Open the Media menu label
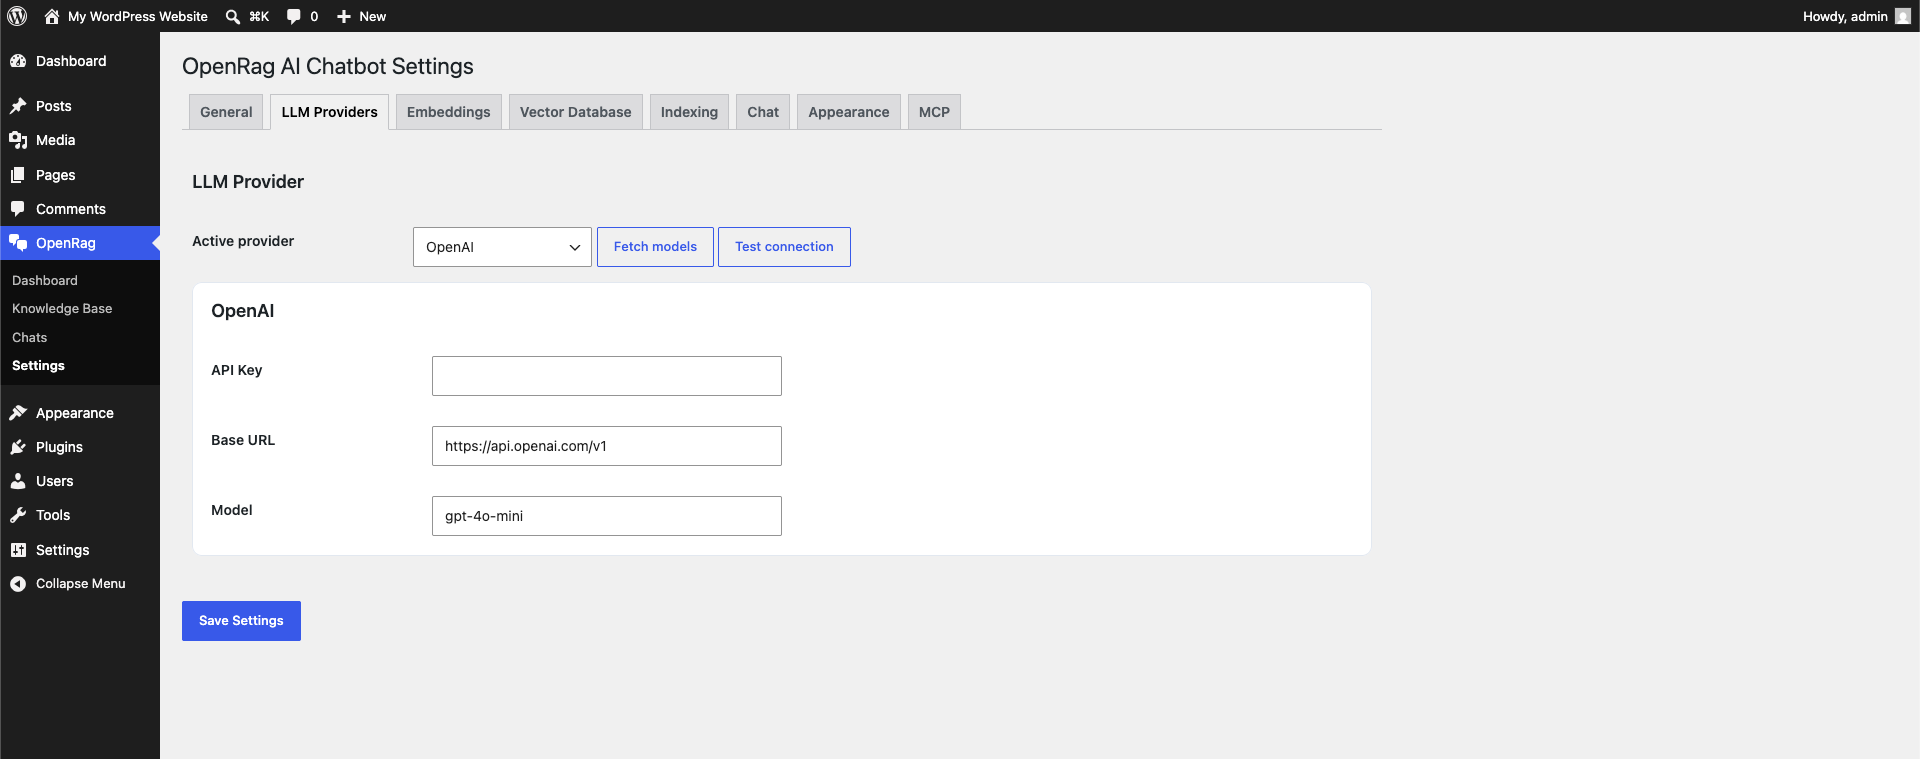The height and width of the screenshot is (759, 1920). coord(56,140)
